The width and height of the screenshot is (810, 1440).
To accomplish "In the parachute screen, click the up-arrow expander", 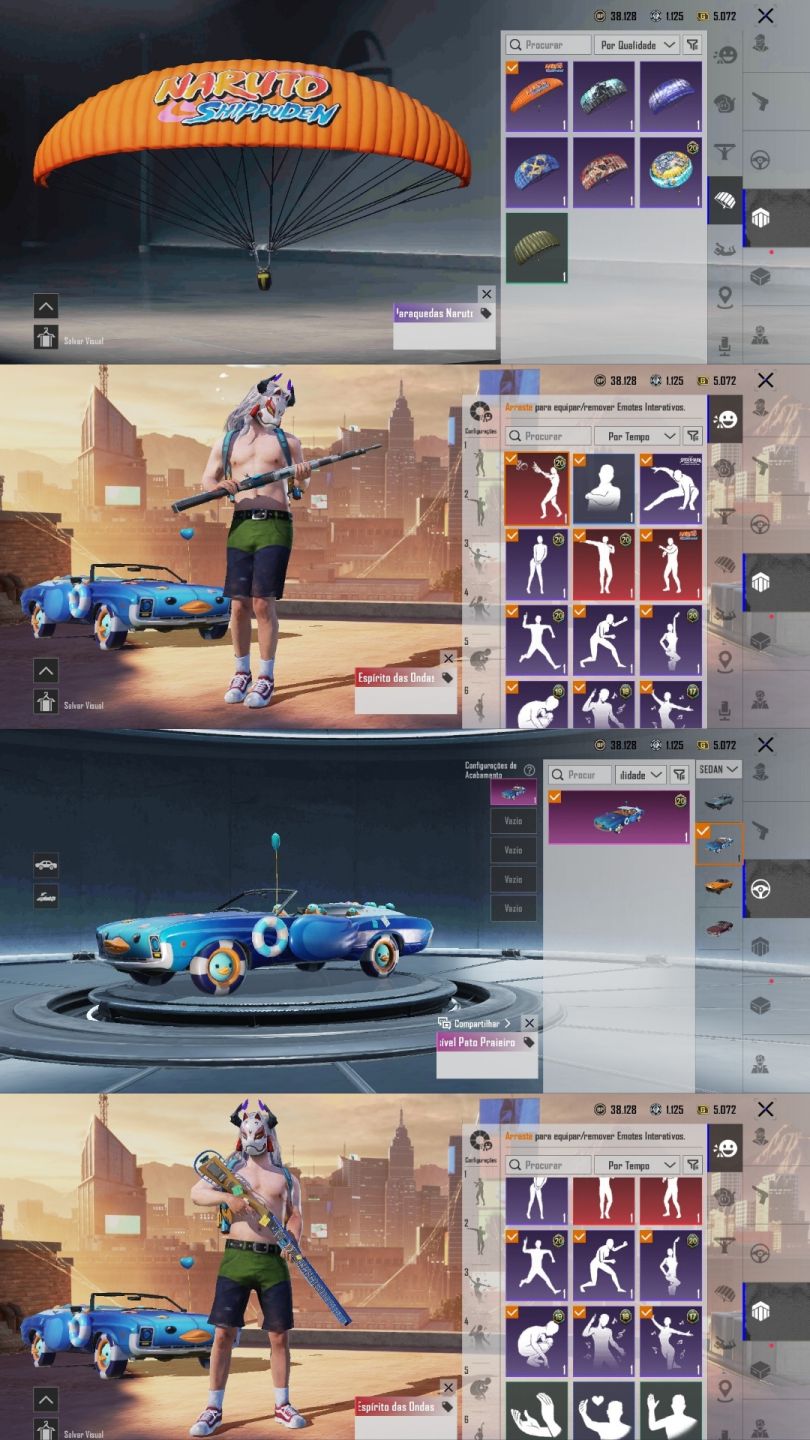I will click(x=46, y=306).
